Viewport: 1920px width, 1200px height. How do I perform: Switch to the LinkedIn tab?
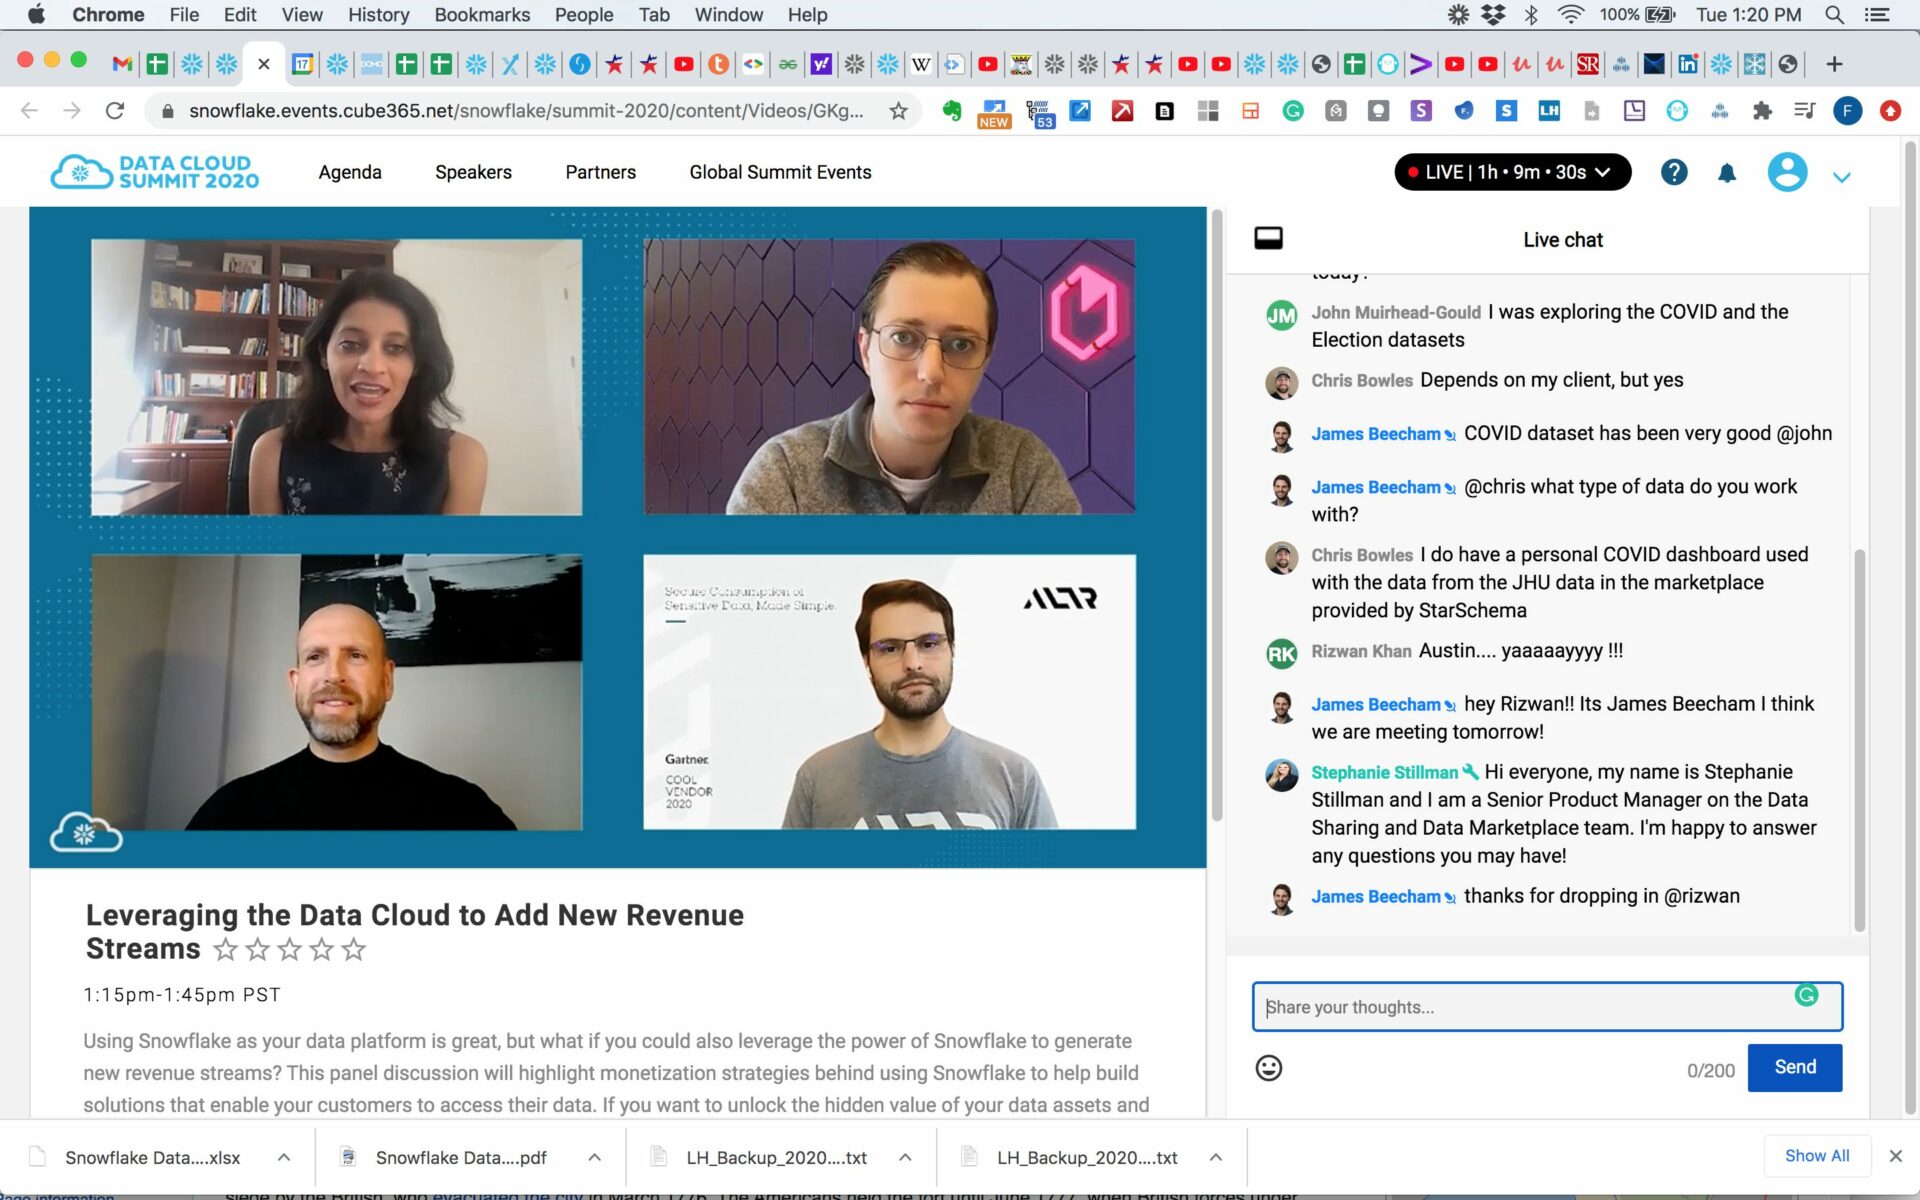click(1688, 64)
